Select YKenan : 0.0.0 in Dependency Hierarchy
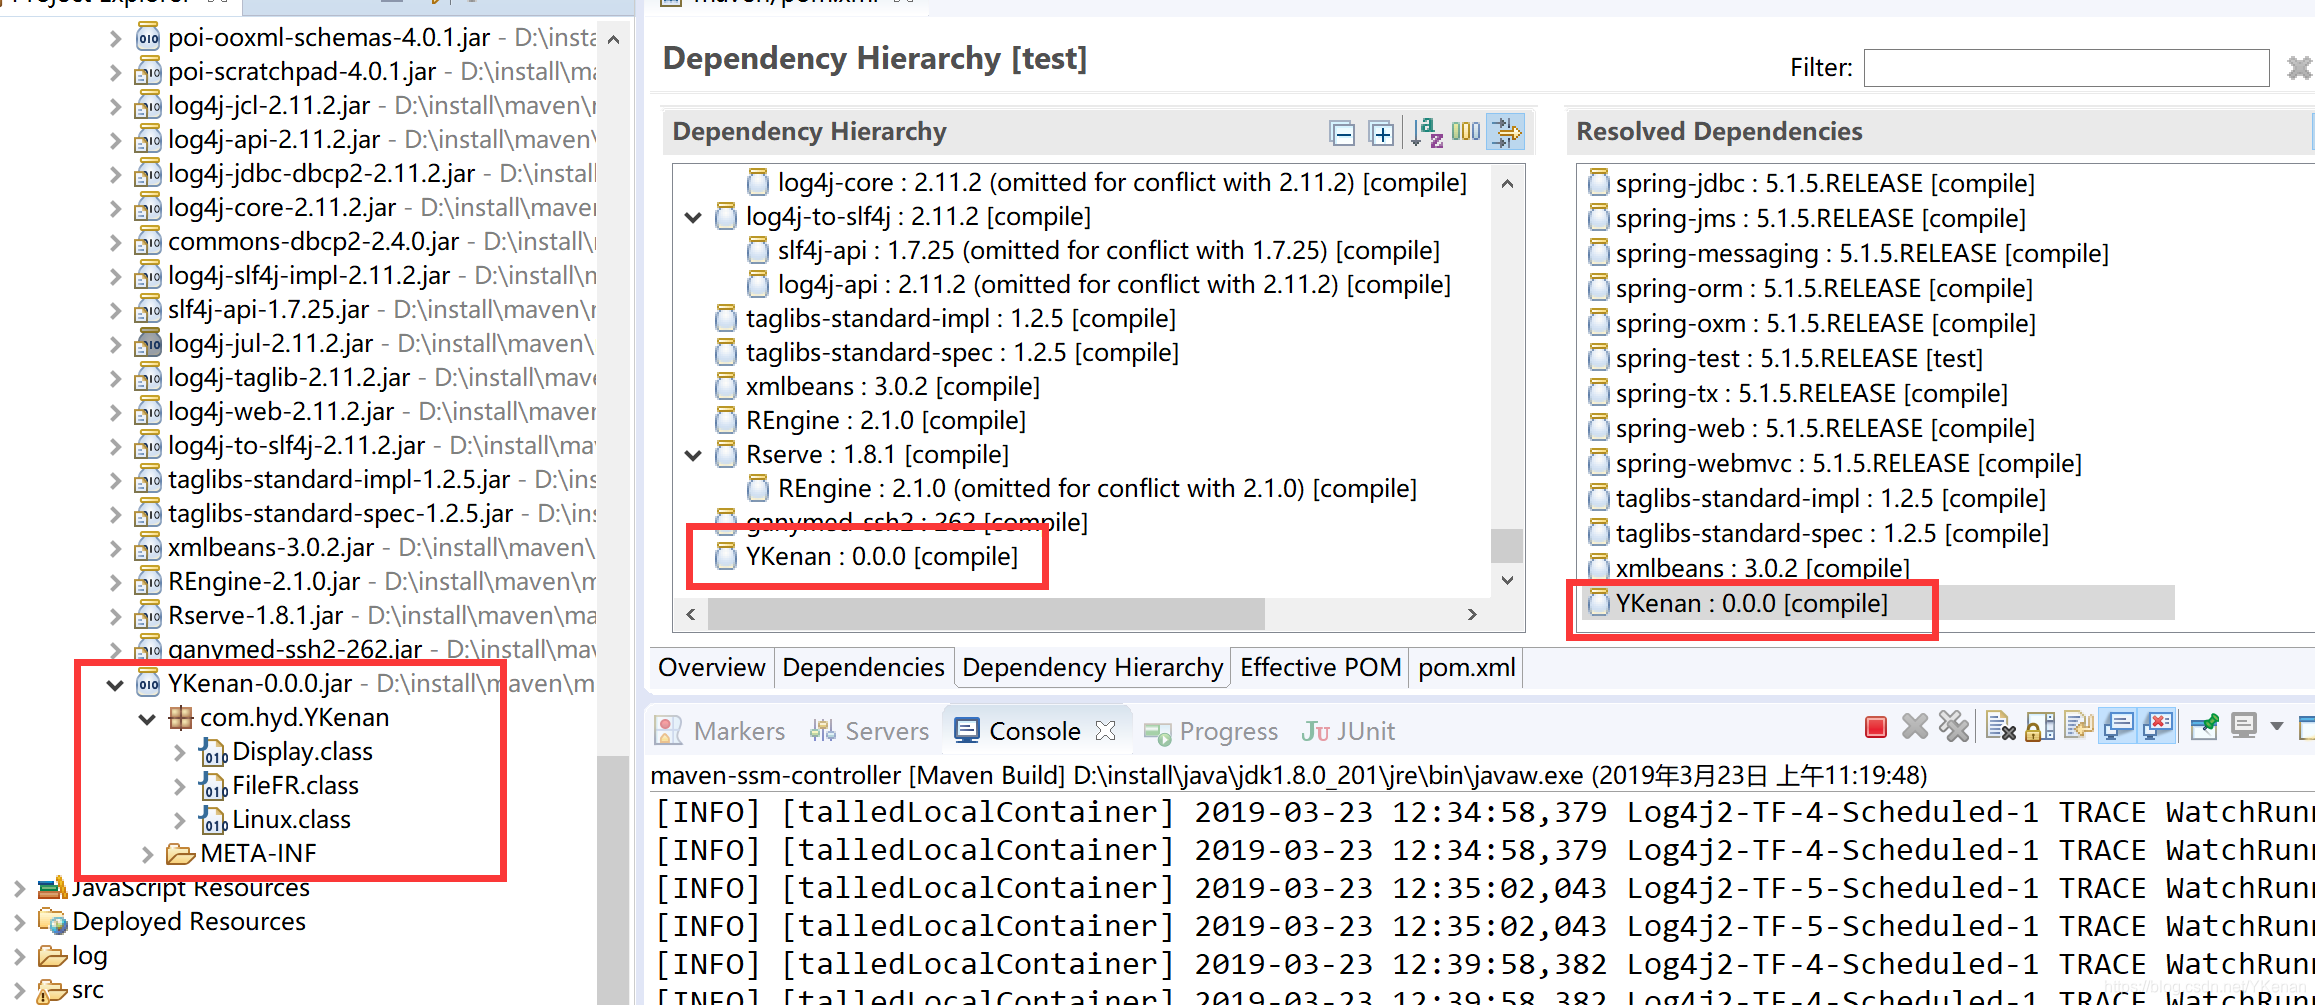 tap(881, 557)
